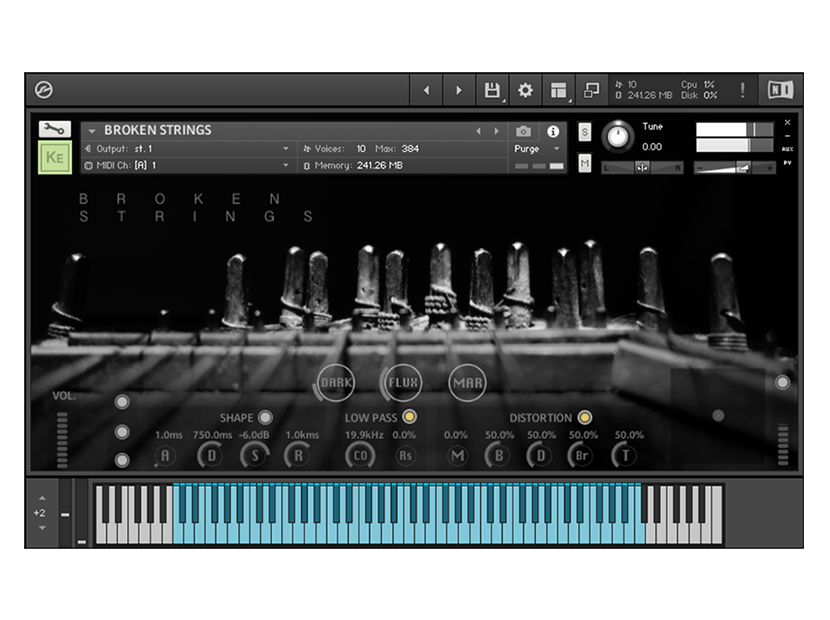Viewport: 830px width, 620px height.
Task: Click the exclamation panic button
Action: (743, 91)
